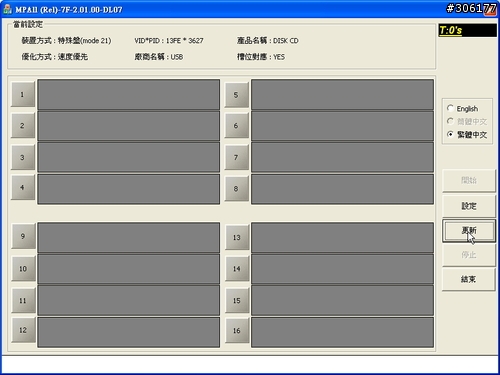Click port button 3

pyautogui.click(x=23, y=157)
